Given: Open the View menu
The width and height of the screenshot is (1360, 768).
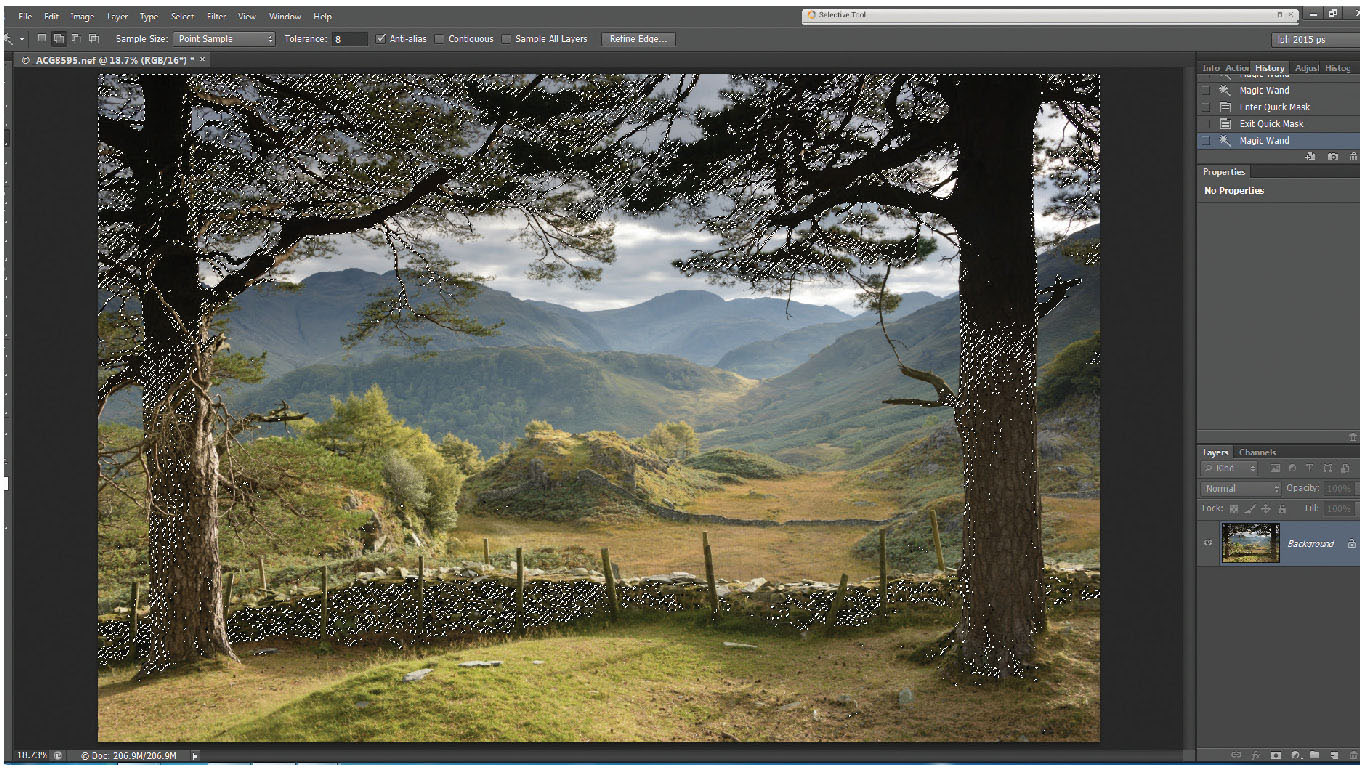Looking at the screenshot, I should pos(247,16).
